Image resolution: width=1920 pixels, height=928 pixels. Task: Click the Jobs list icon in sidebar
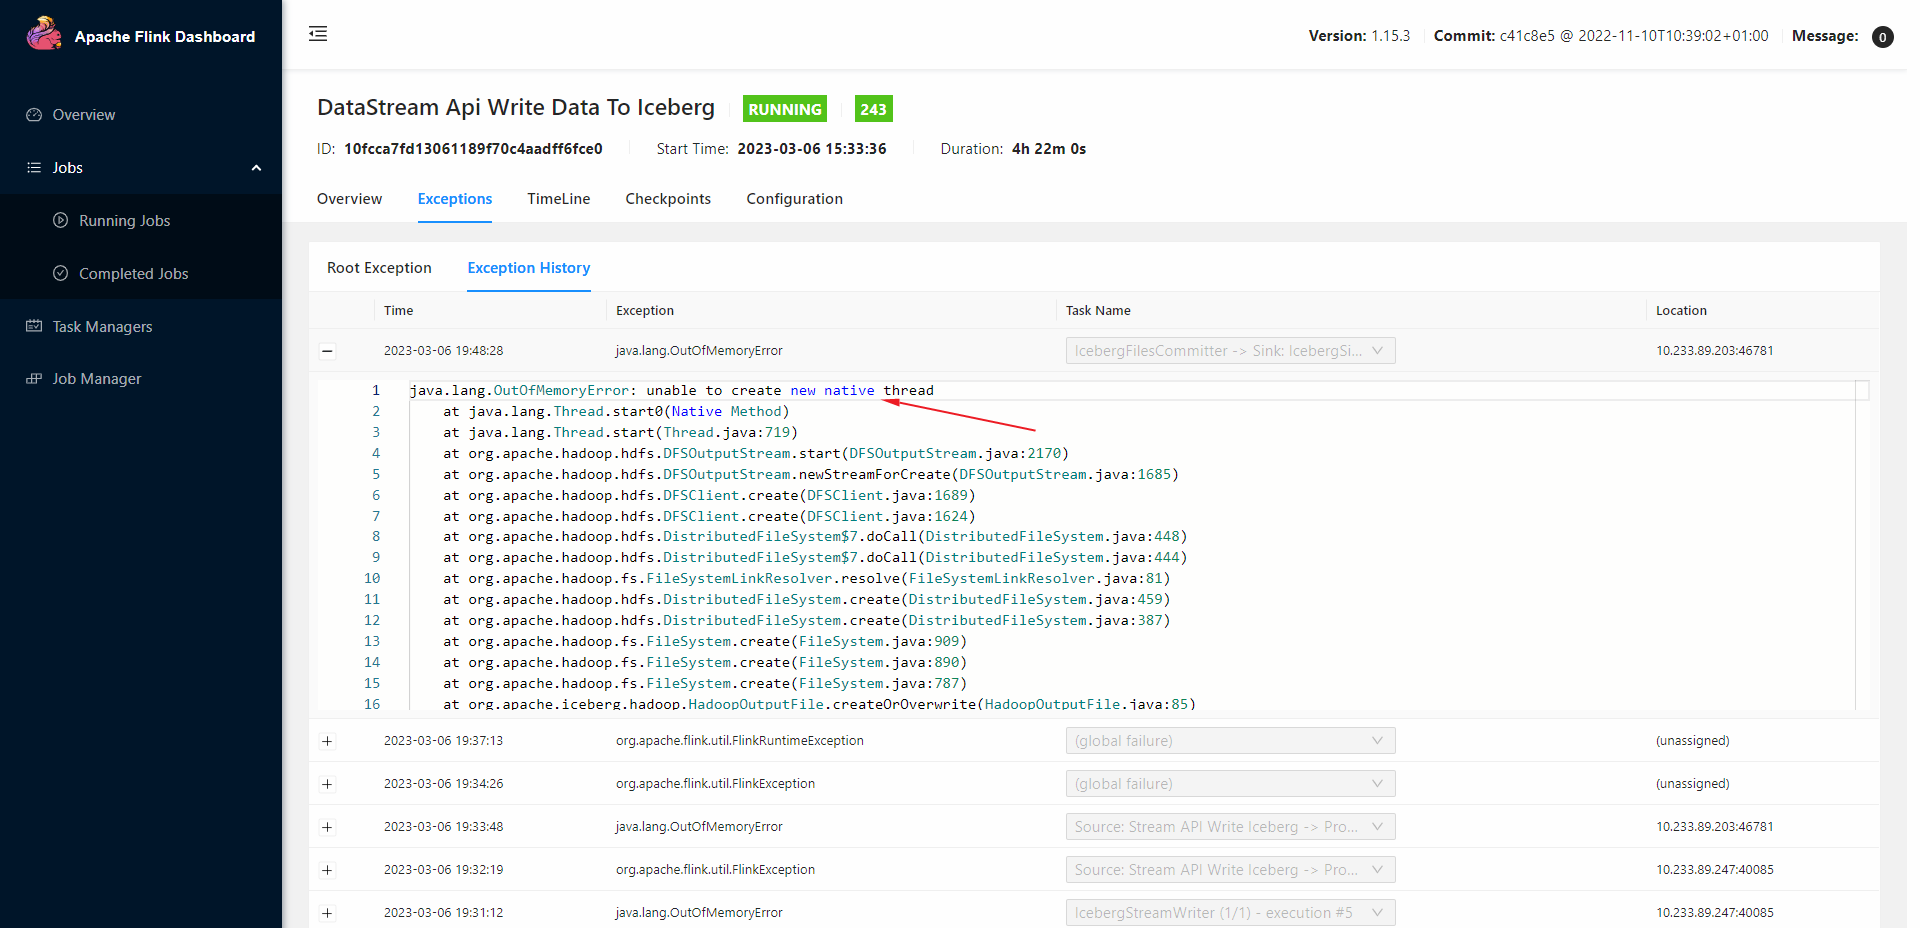tap(34, 168)
